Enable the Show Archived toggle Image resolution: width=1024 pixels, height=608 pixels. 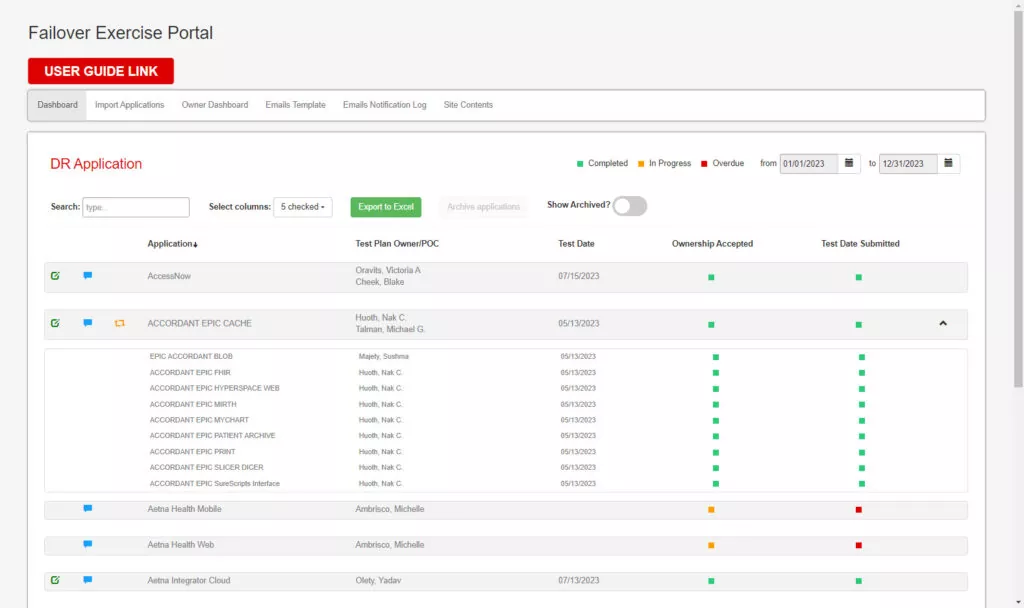630,205
